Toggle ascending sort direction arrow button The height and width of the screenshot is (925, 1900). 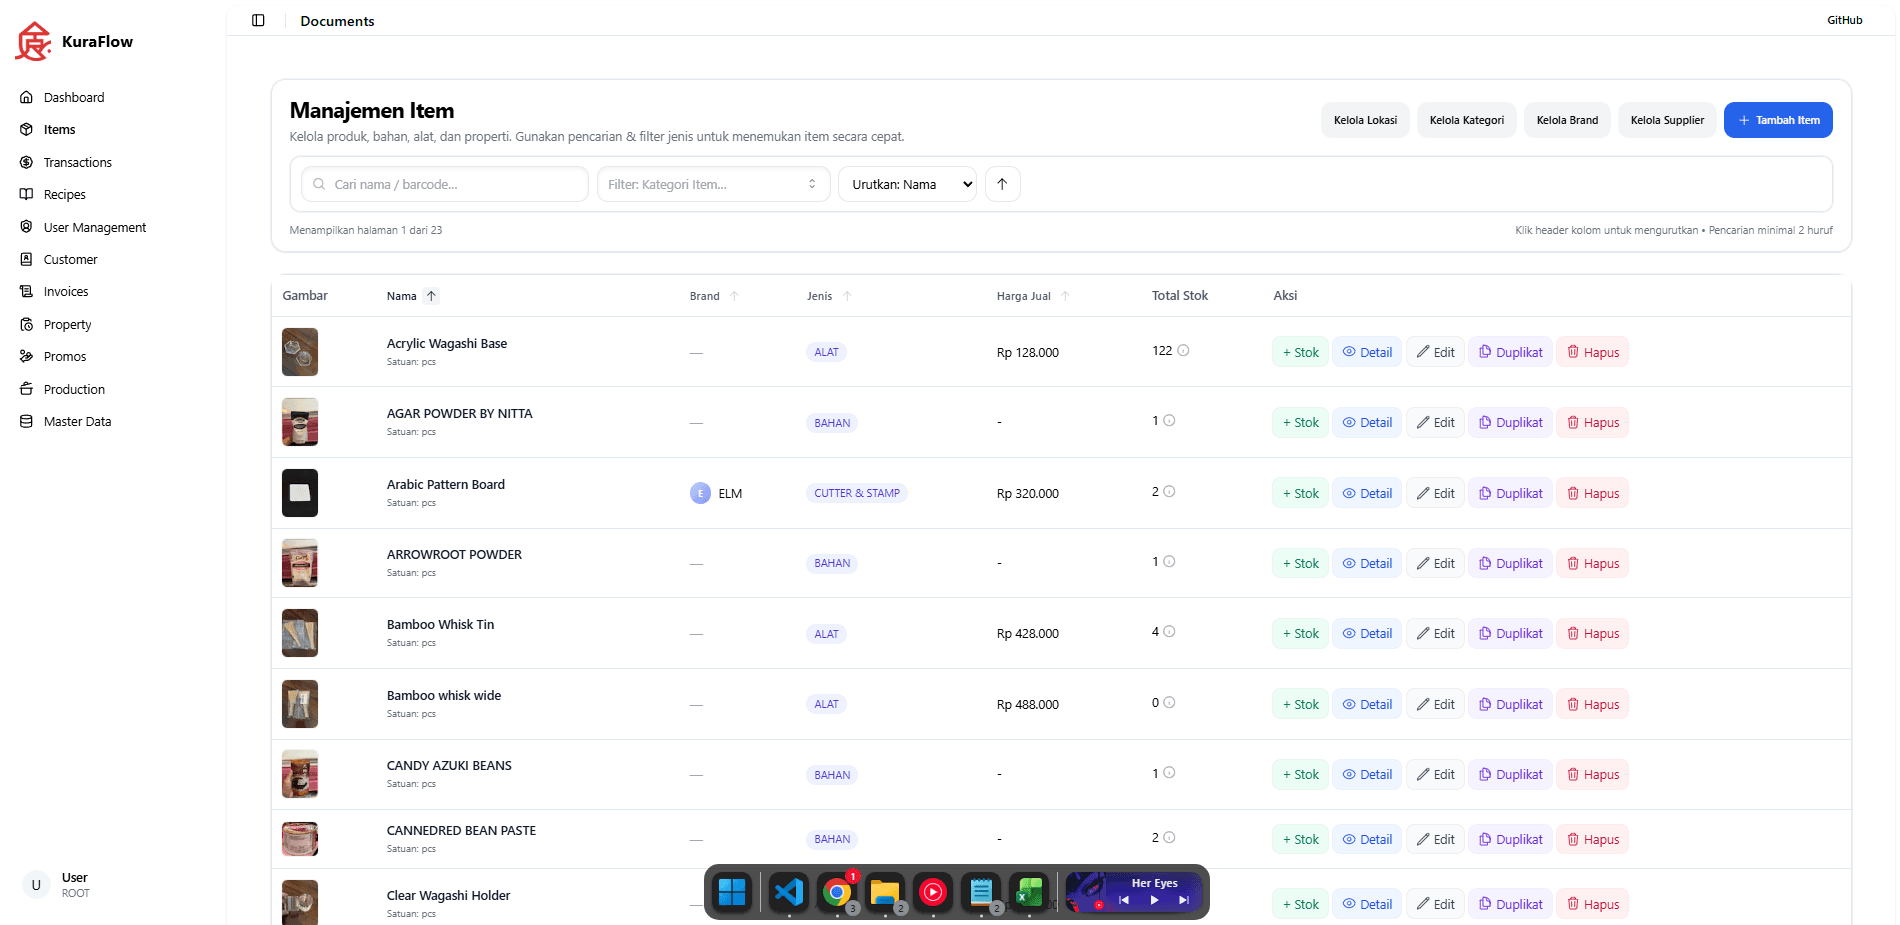pyautogui.click(x=1002, y=183)
